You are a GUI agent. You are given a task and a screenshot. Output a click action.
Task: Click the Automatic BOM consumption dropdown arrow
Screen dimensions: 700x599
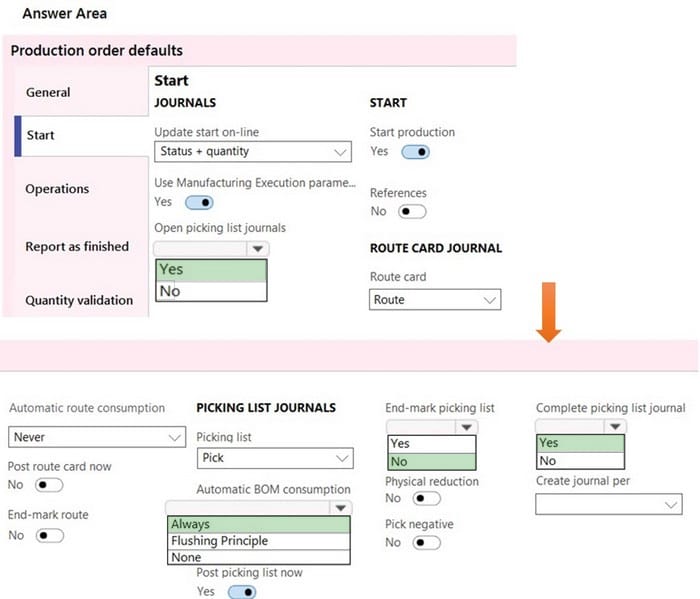(x=341, y=508)
